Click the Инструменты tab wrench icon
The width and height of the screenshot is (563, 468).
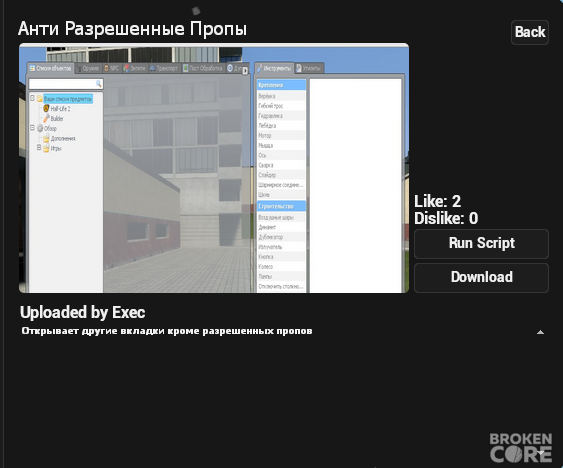tap(260, 68)
